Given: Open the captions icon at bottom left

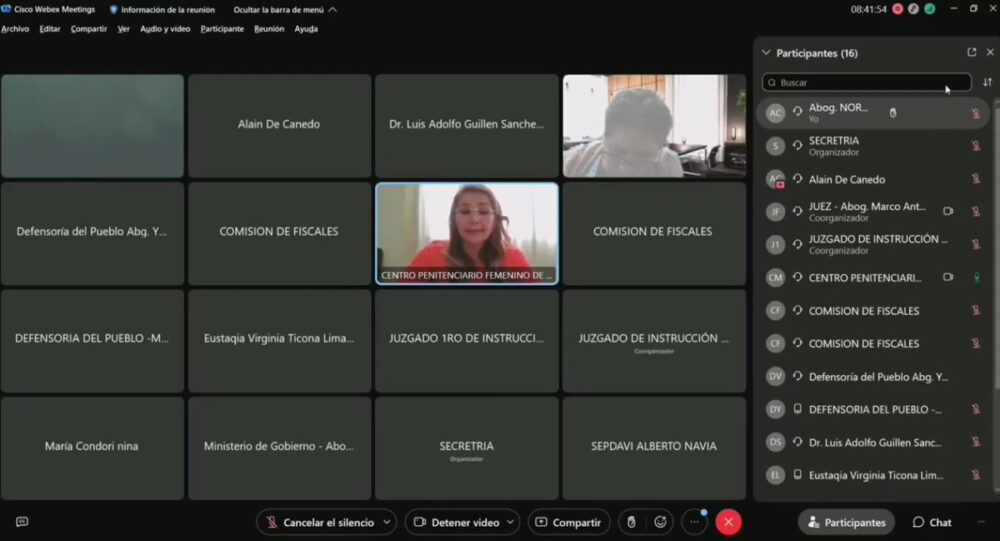Looking at the screenshot, I should tap(22, 522).
